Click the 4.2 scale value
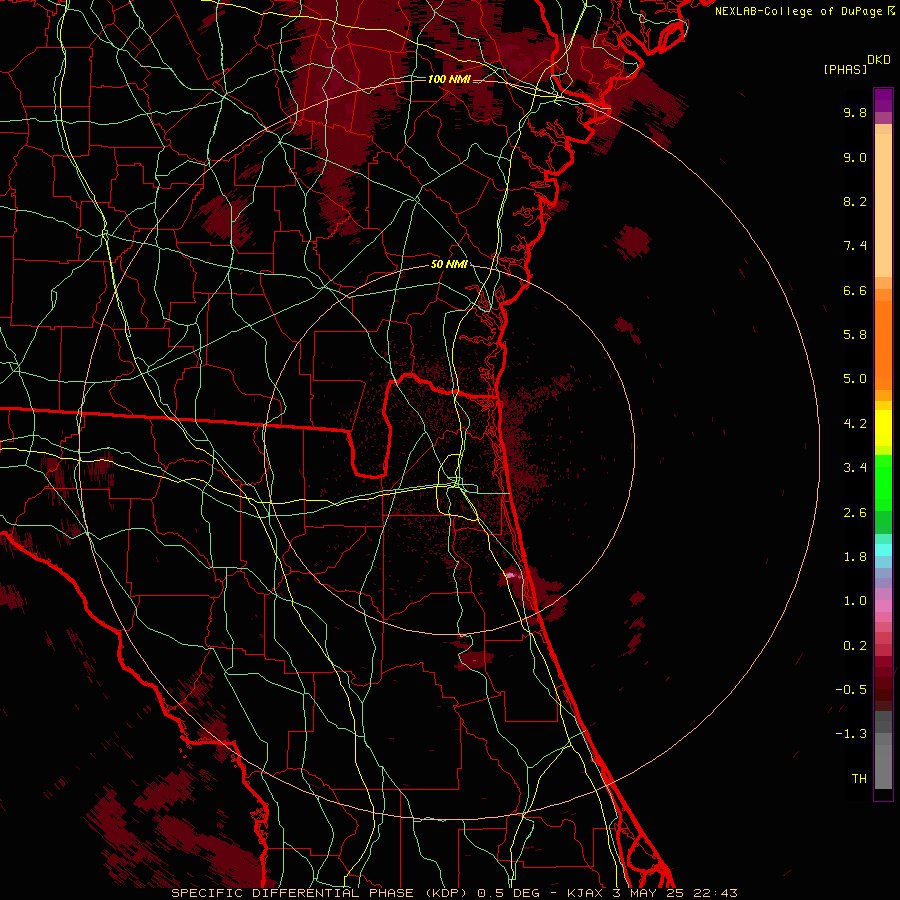The image size is (900, 900). [855, 423]
